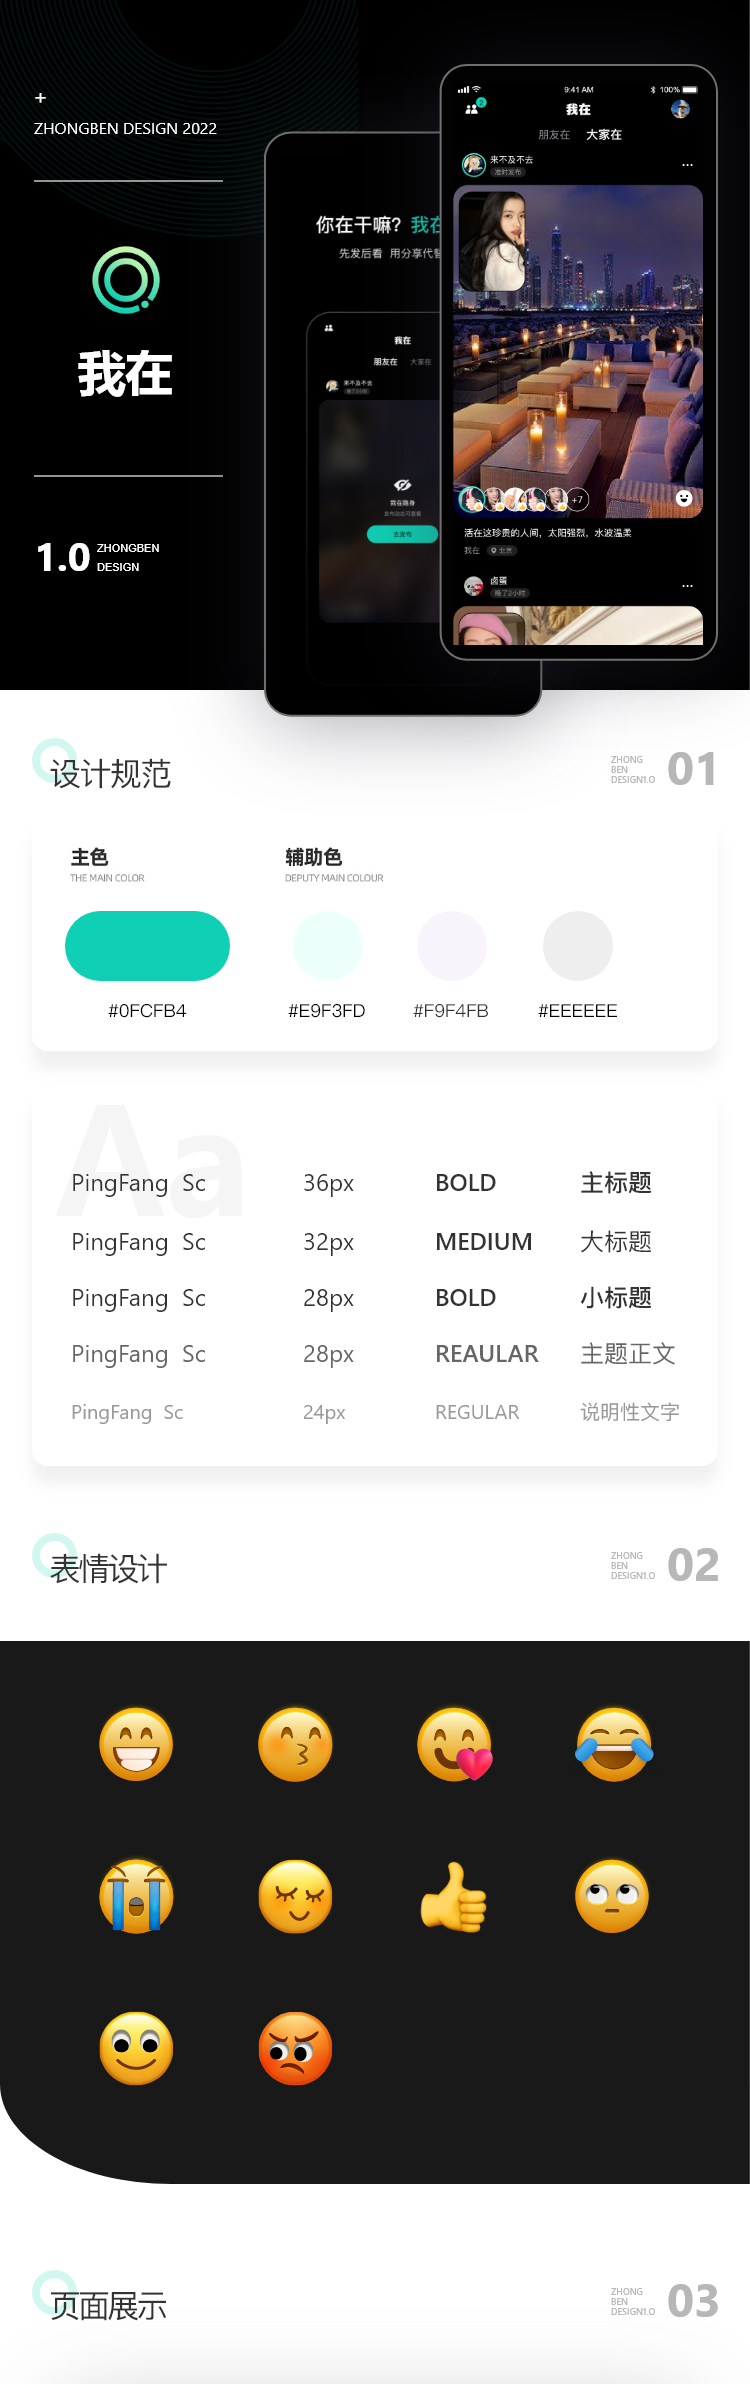Open the selfie inset on the city photo
The height and width of the screenshot is (2384, 750).
491,241
